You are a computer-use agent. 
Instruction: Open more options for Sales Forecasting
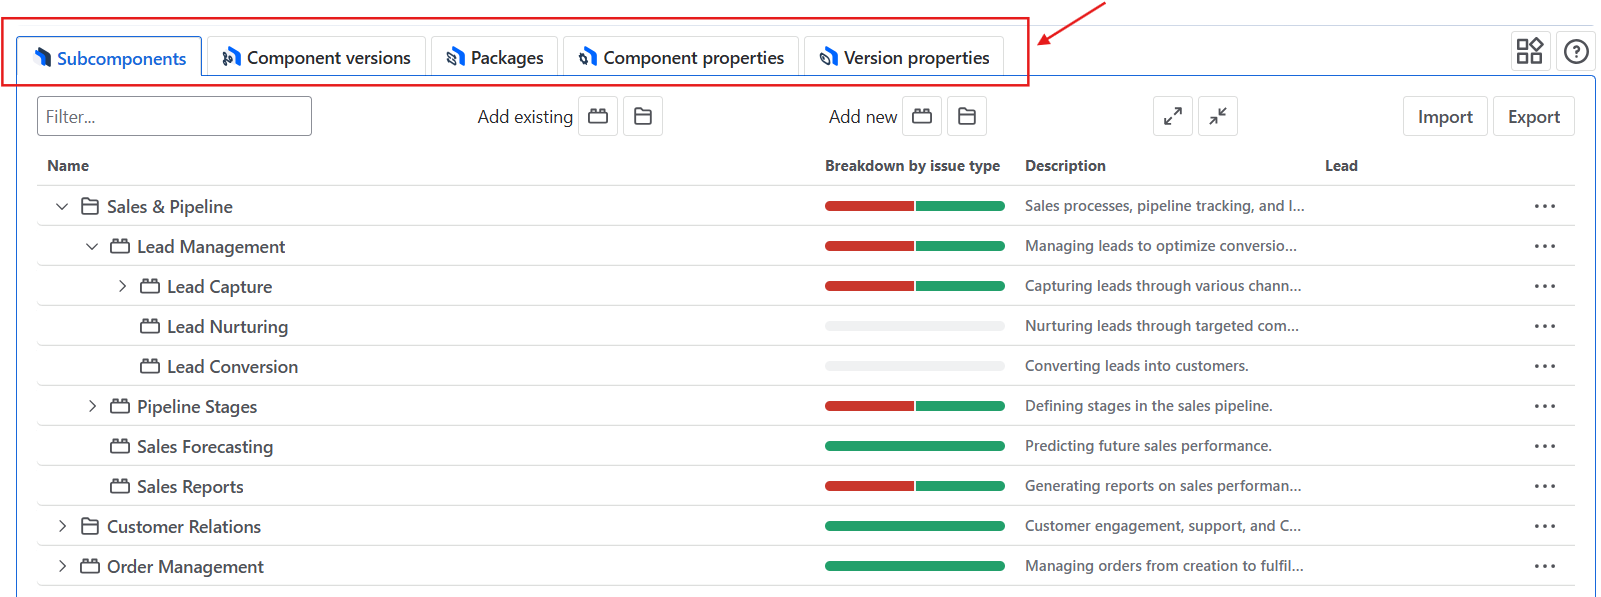[x=1545, y=446]
